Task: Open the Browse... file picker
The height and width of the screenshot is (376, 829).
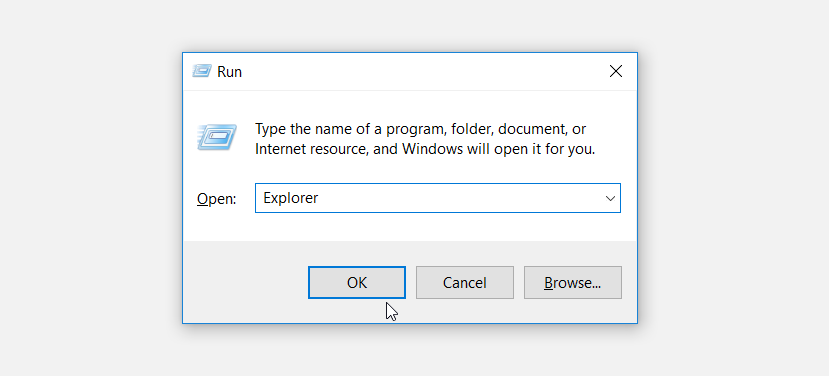Action: 573,282
